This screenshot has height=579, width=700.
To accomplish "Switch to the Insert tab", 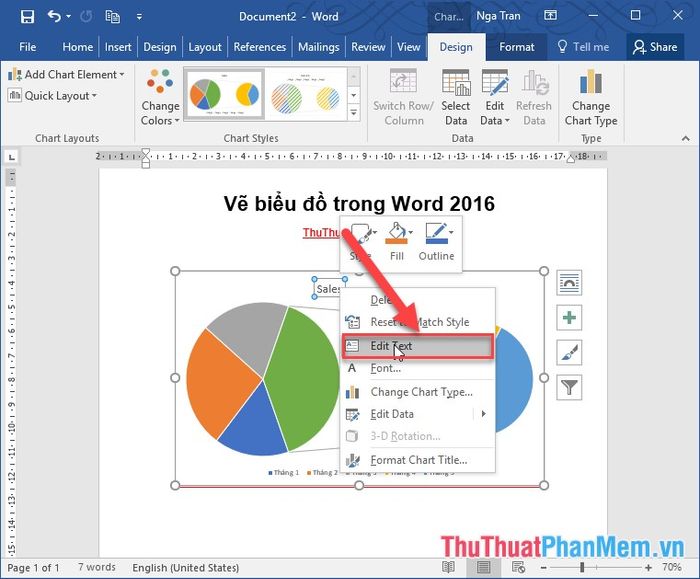I will [x=118, y=47].
